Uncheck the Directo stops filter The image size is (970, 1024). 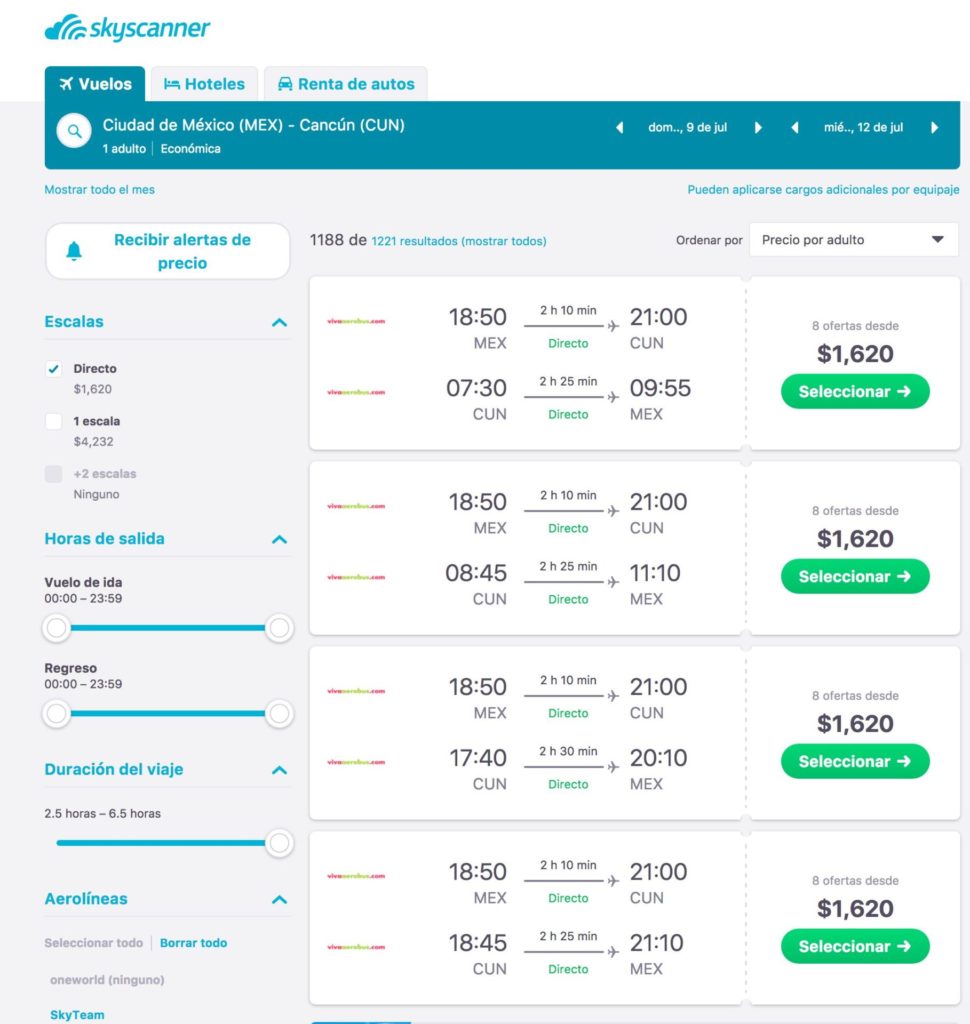click(x=54, y=369)
